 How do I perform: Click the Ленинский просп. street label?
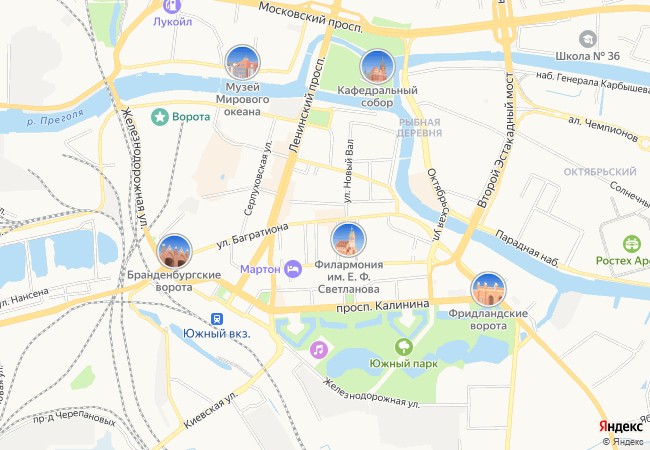306,105
